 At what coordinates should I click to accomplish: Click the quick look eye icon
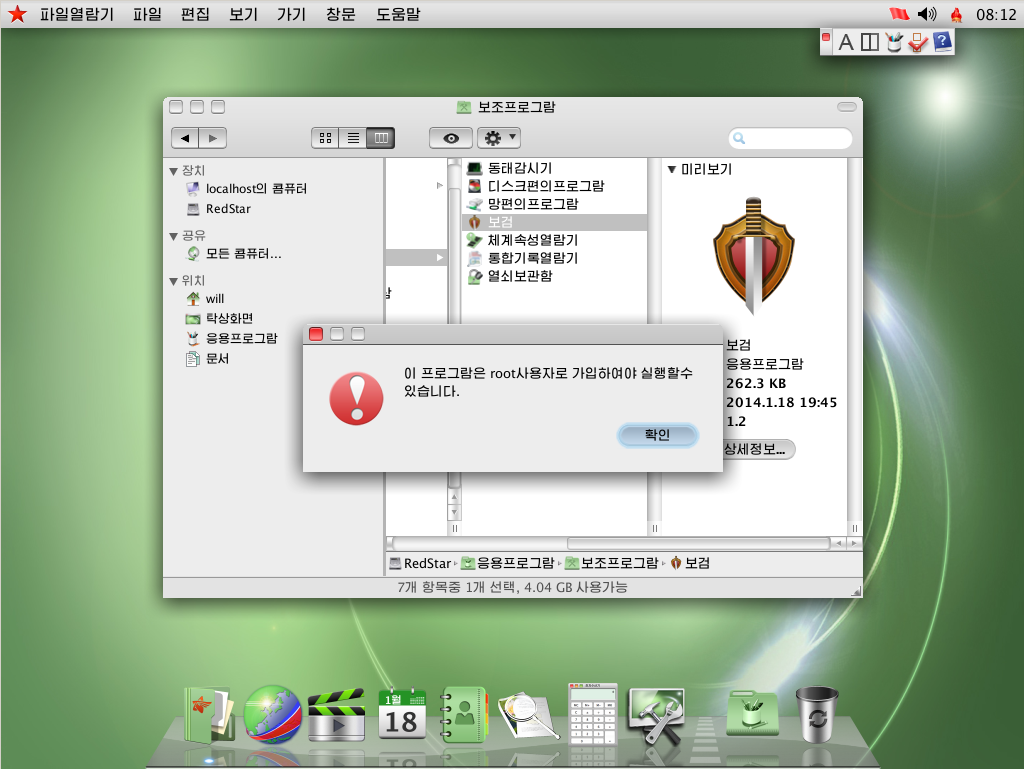pyautogui.click(x=451, y=138)
